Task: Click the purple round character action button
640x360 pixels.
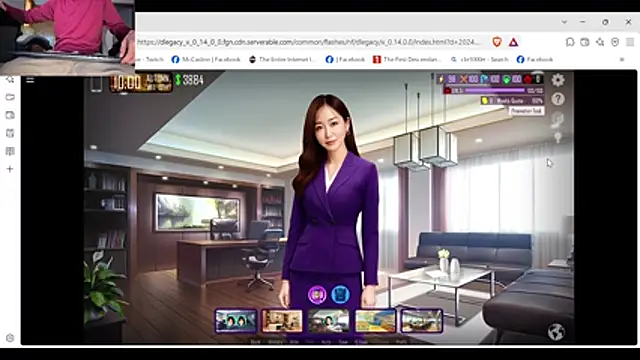Action: [x=317, y=294]
